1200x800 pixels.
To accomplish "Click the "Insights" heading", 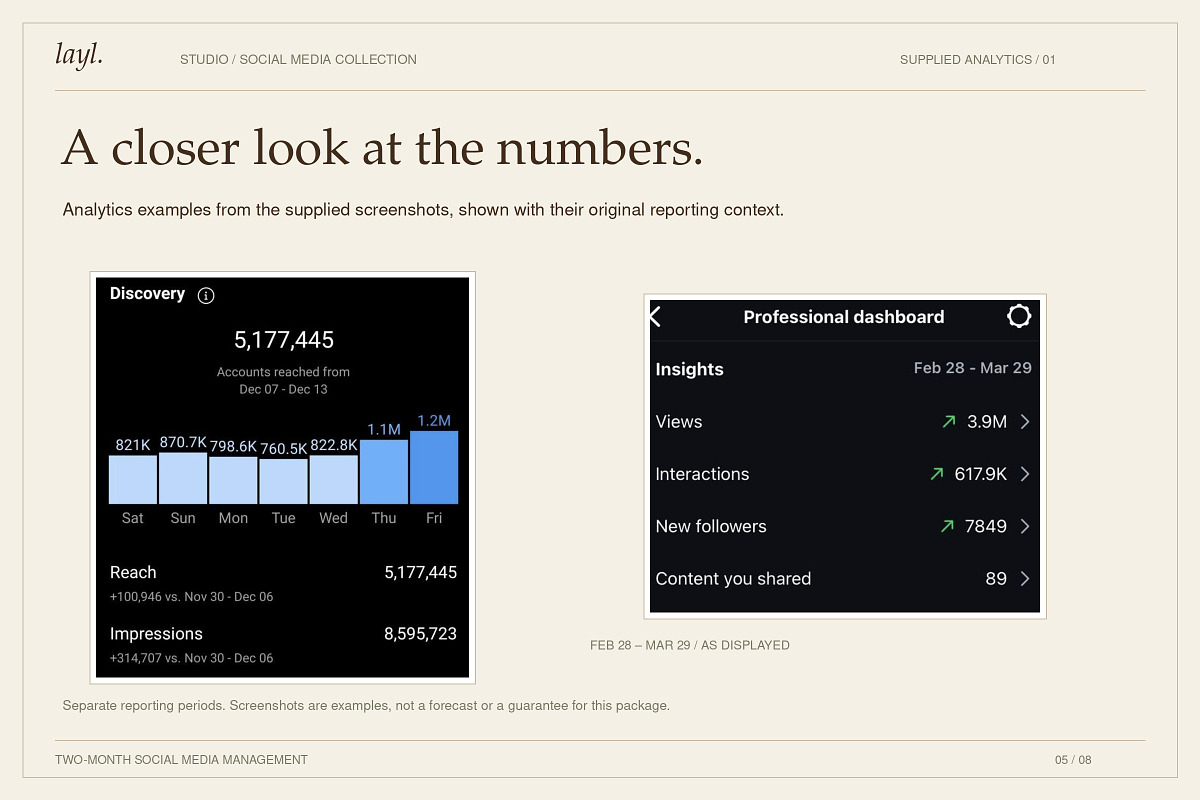I will [689, 369].
